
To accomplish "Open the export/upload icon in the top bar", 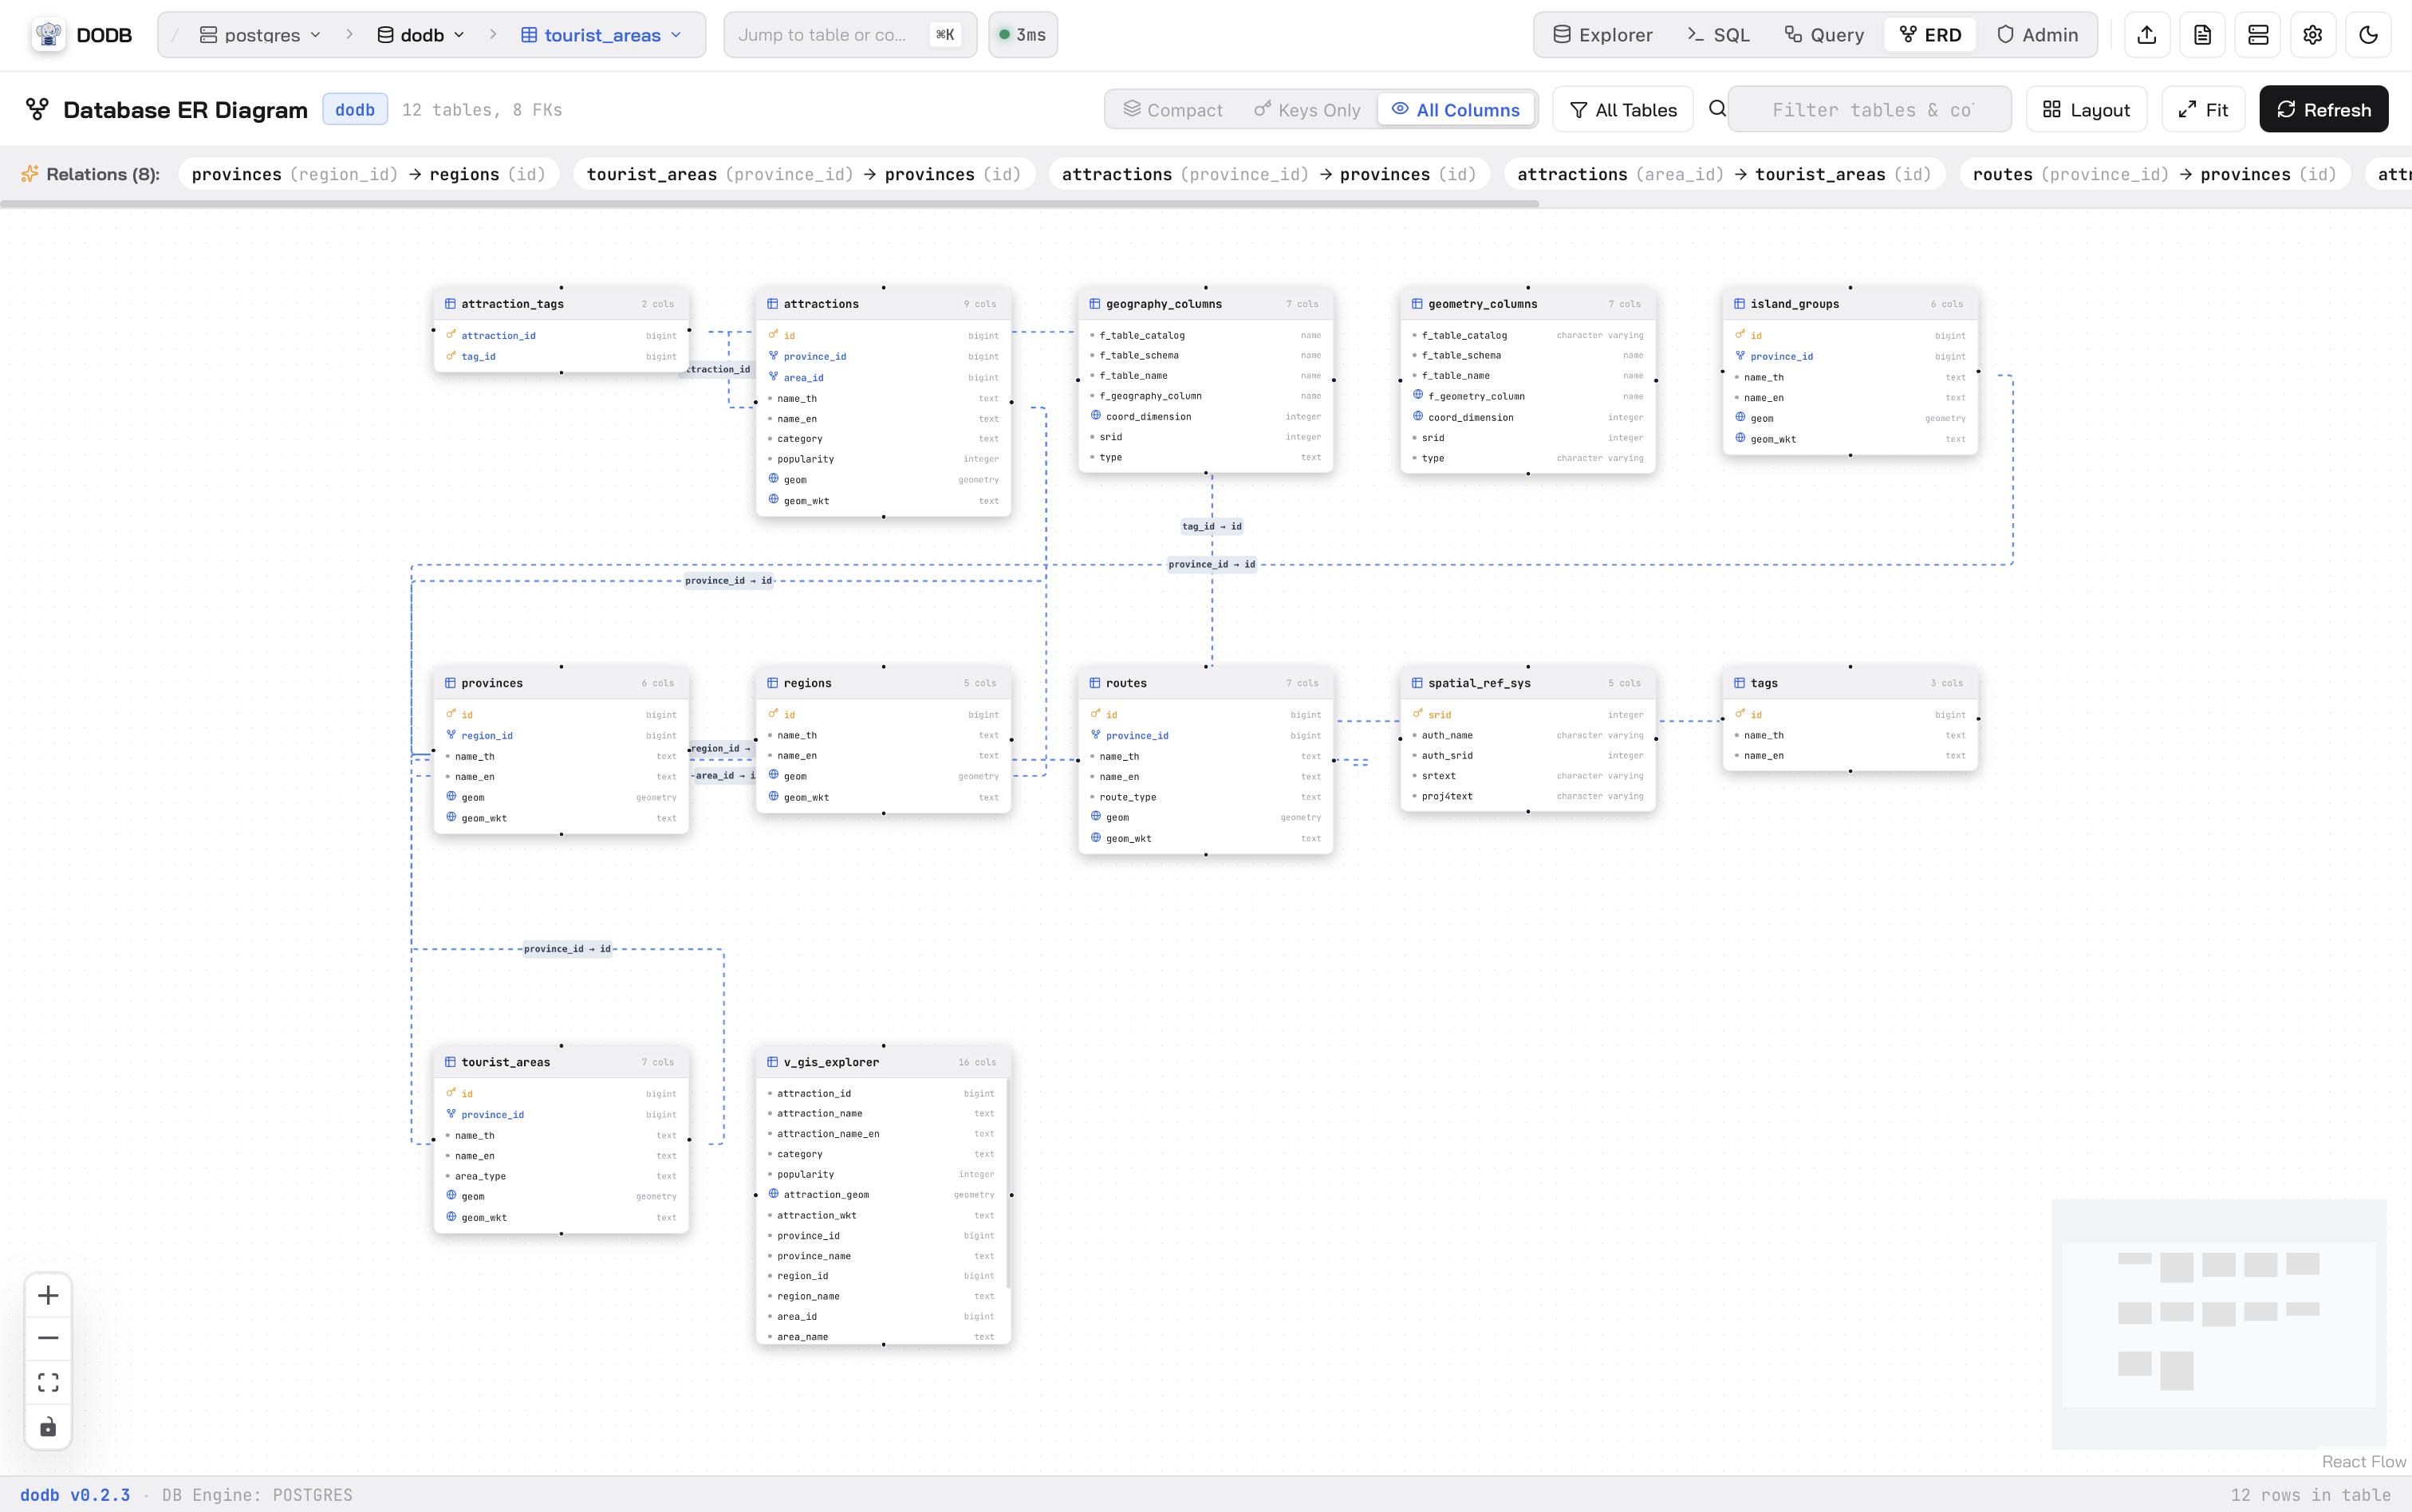I will [x=2146, y=35].
